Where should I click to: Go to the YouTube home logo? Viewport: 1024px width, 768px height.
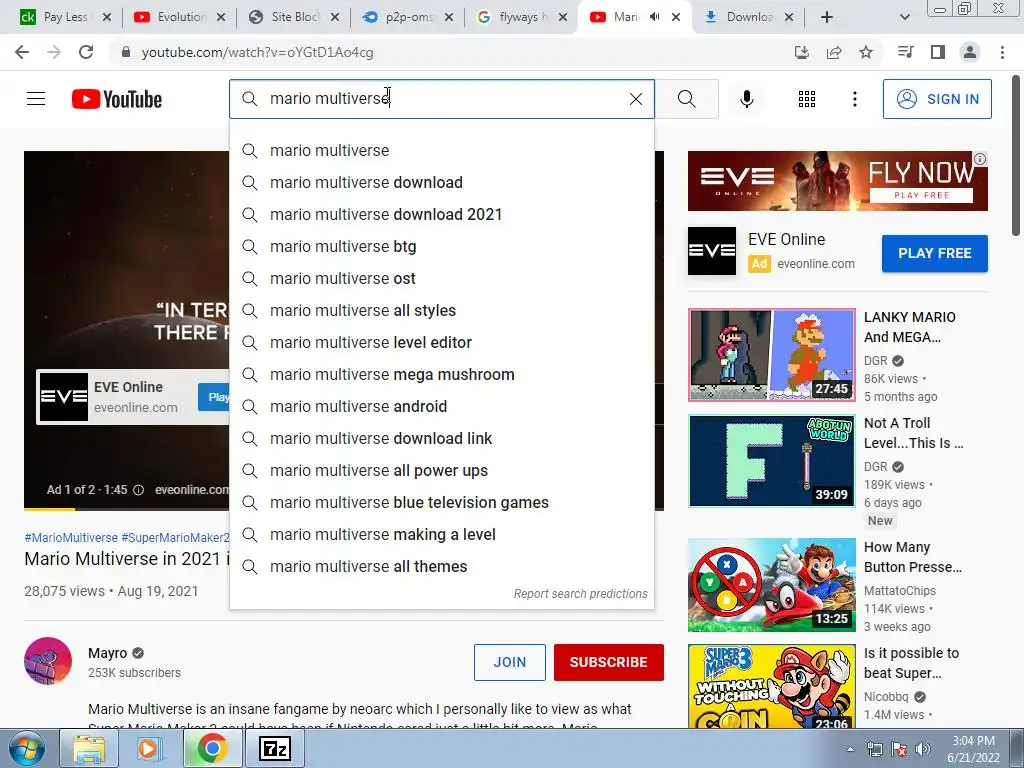pyautogui.click(x=117, y=99)
